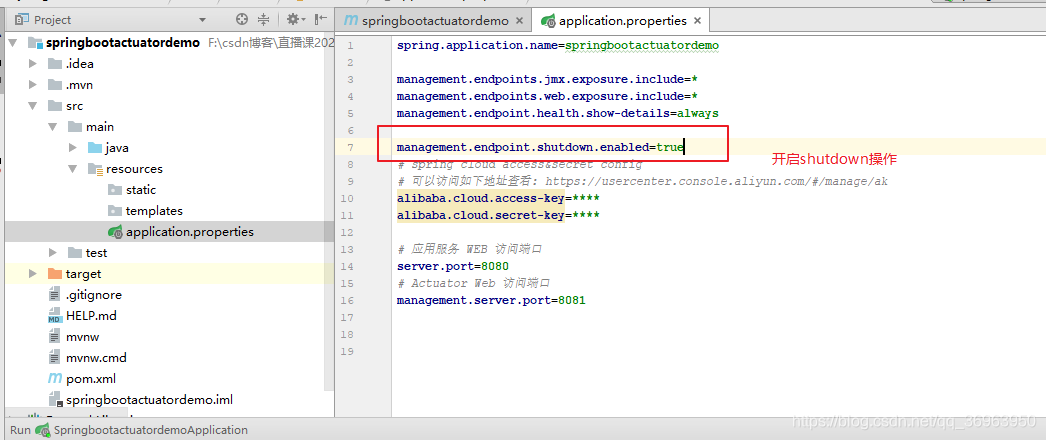Select the HELP.md file

pos(91,315)
